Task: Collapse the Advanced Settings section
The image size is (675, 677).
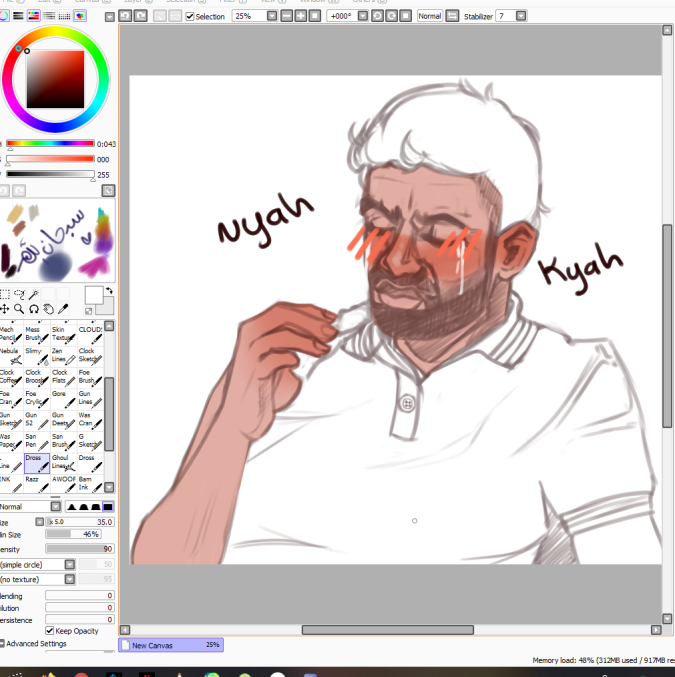Action: click(x=2, y=643)
